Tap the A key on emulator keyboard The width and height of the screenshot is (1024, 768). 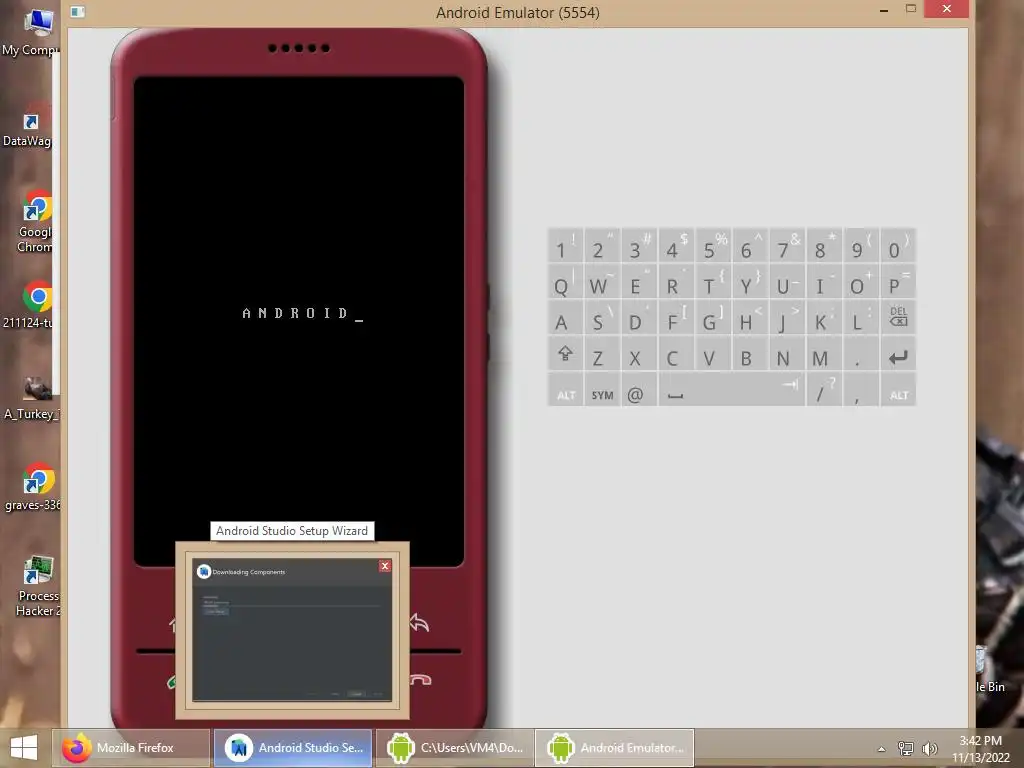565,318
